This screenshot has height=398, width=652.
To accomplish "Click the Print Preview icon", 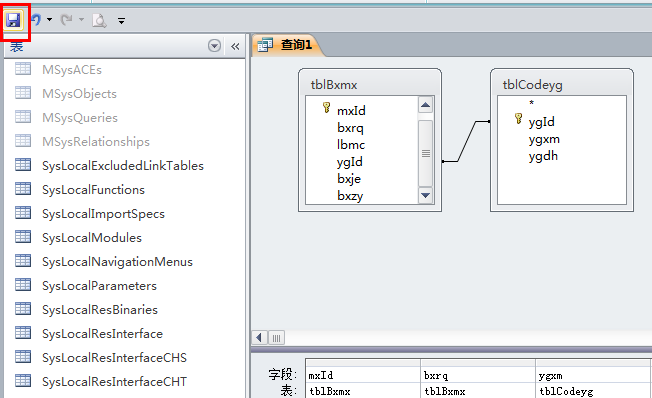I will tap(99, 20).
